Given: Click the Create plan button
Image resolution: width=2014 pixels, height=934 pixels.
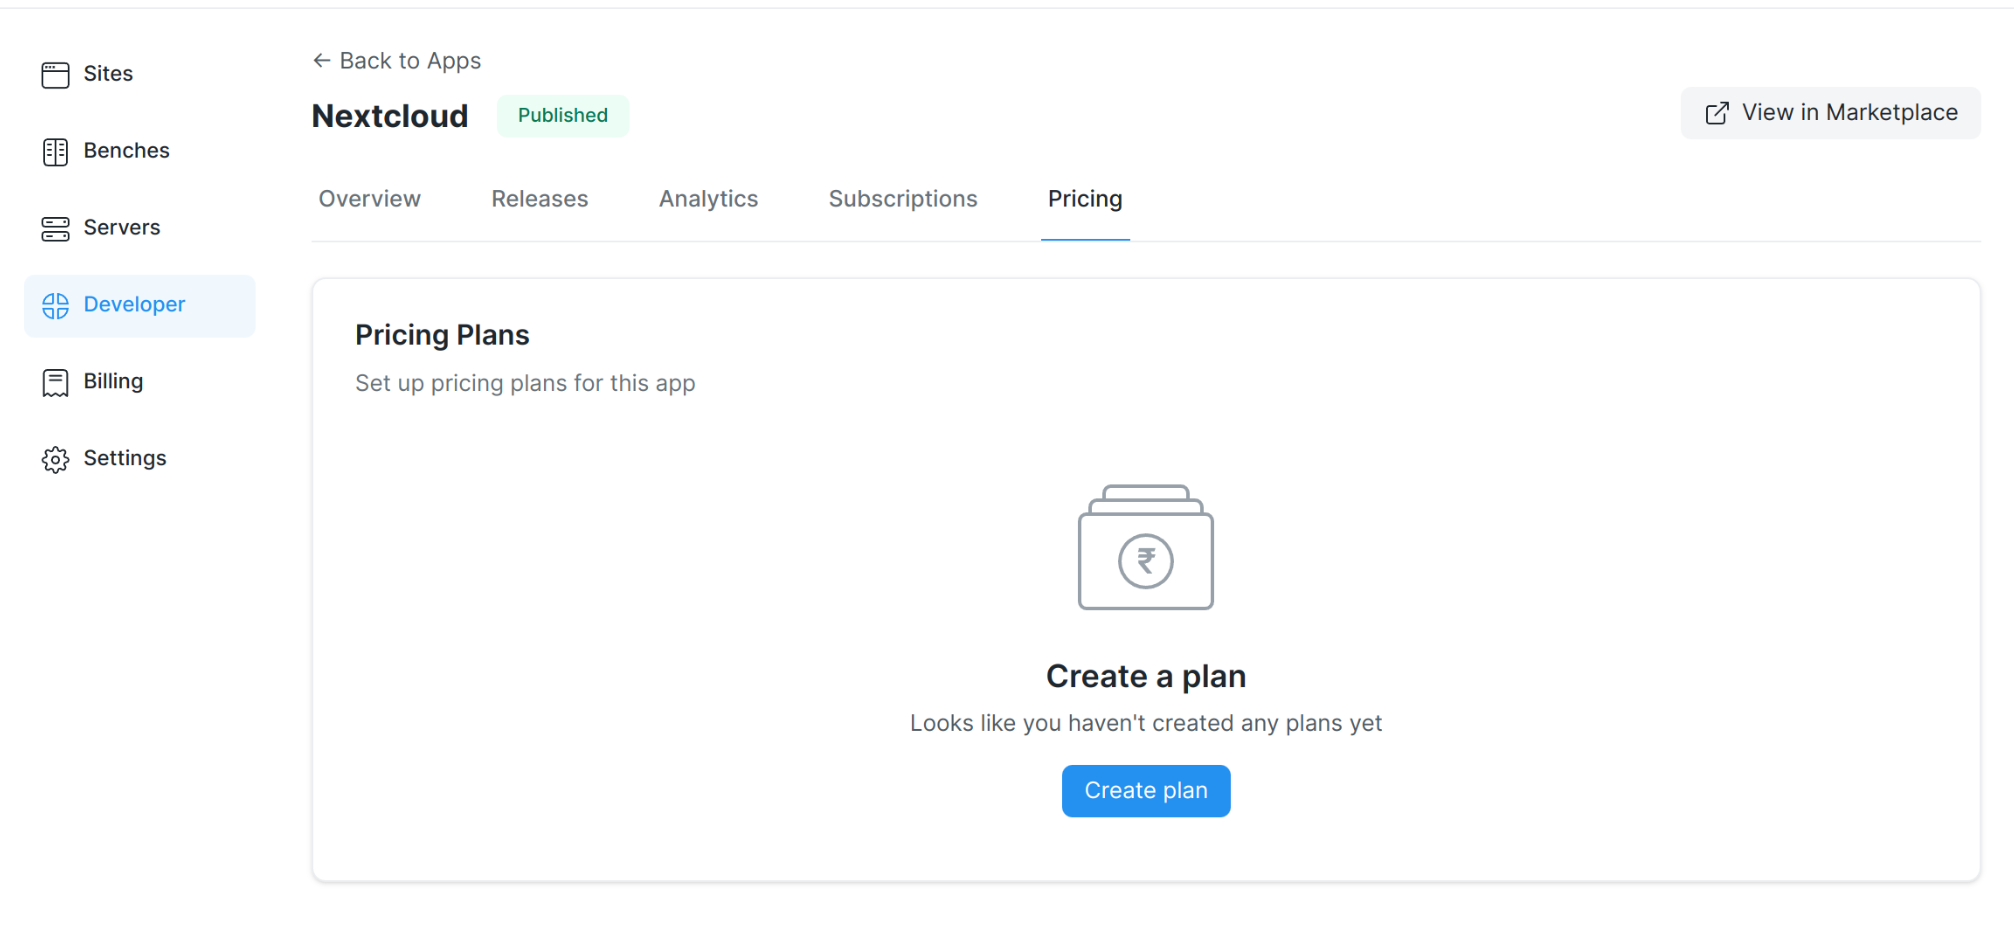Looking at the screenshot, I should 1146,791.
